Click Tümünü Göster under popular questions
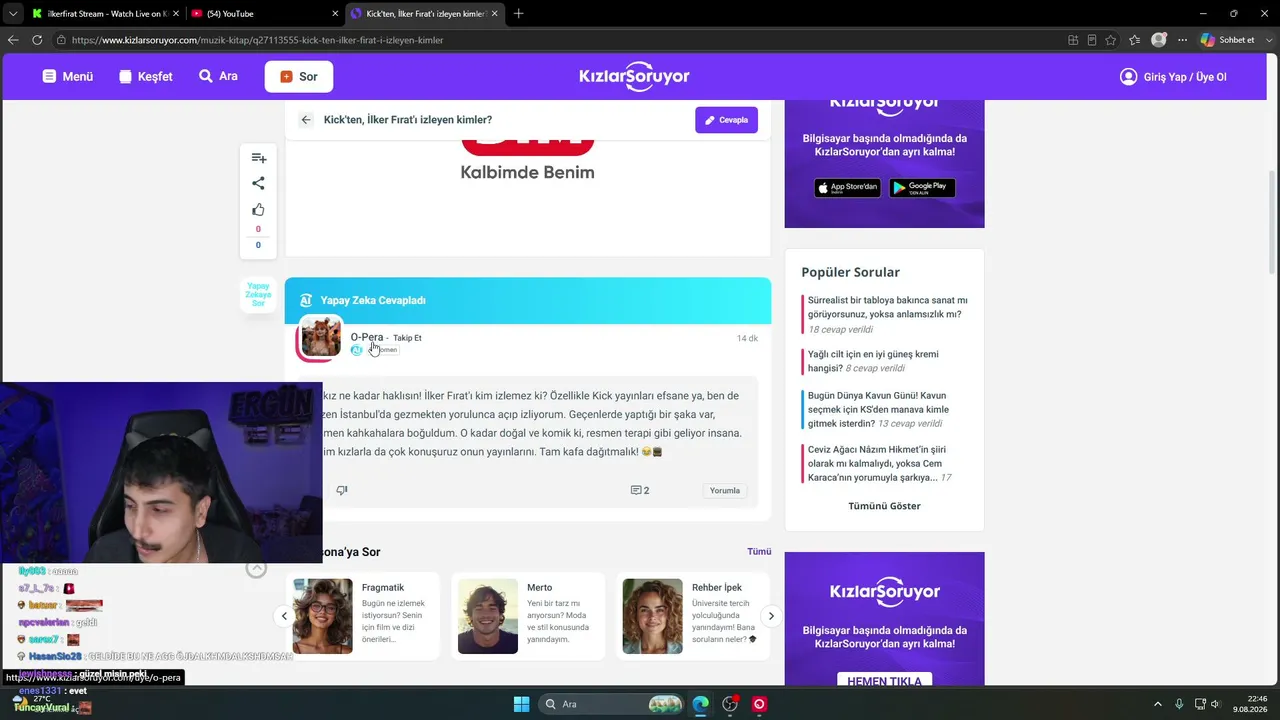The width and height of the screenshot is (1280, 720). 884,506
